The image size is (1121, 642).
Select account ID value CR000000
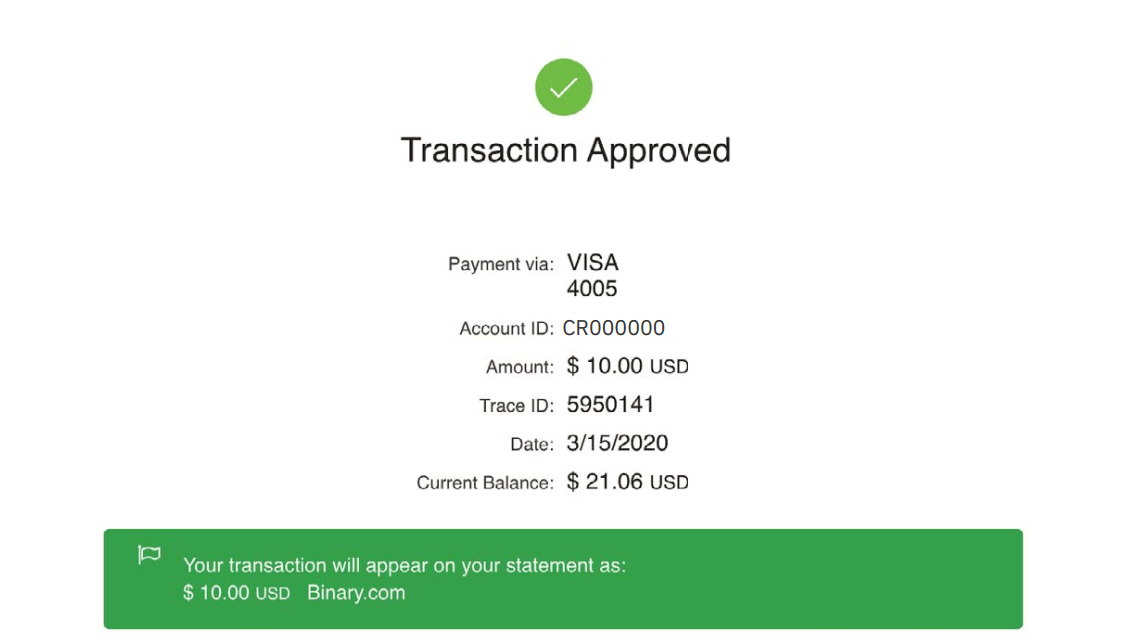[614, 328]
